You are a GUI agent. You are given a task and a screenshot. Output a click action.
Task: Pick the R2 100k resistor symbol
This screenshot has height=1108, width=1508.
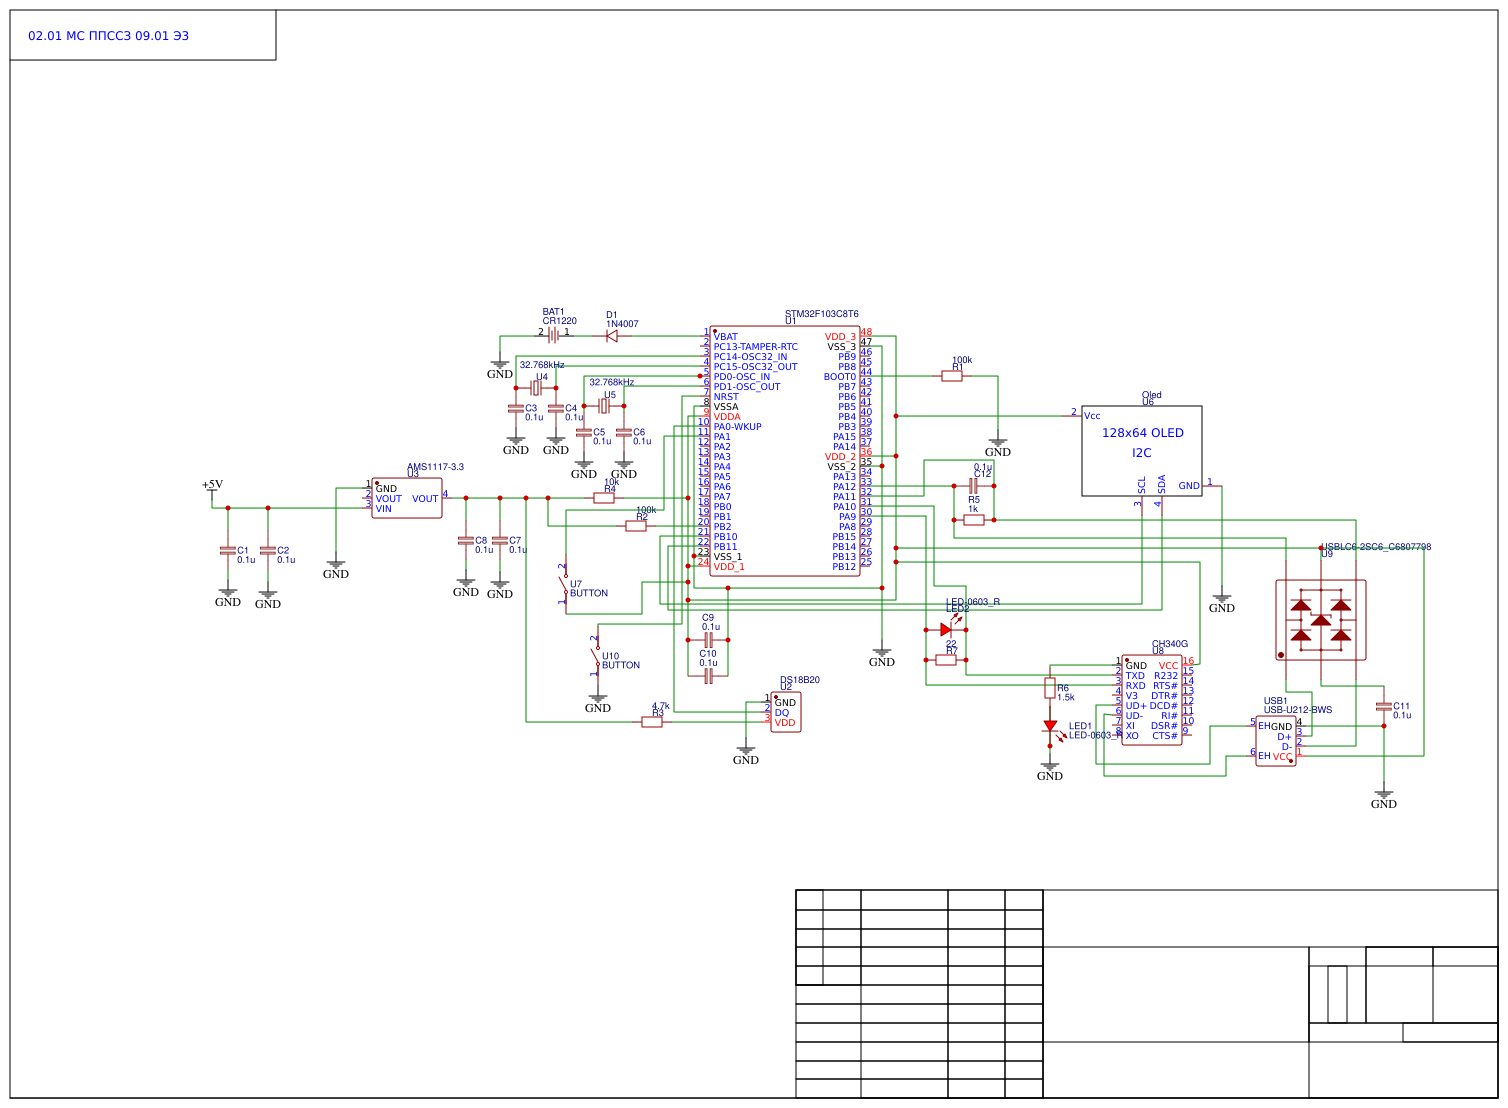636,526
